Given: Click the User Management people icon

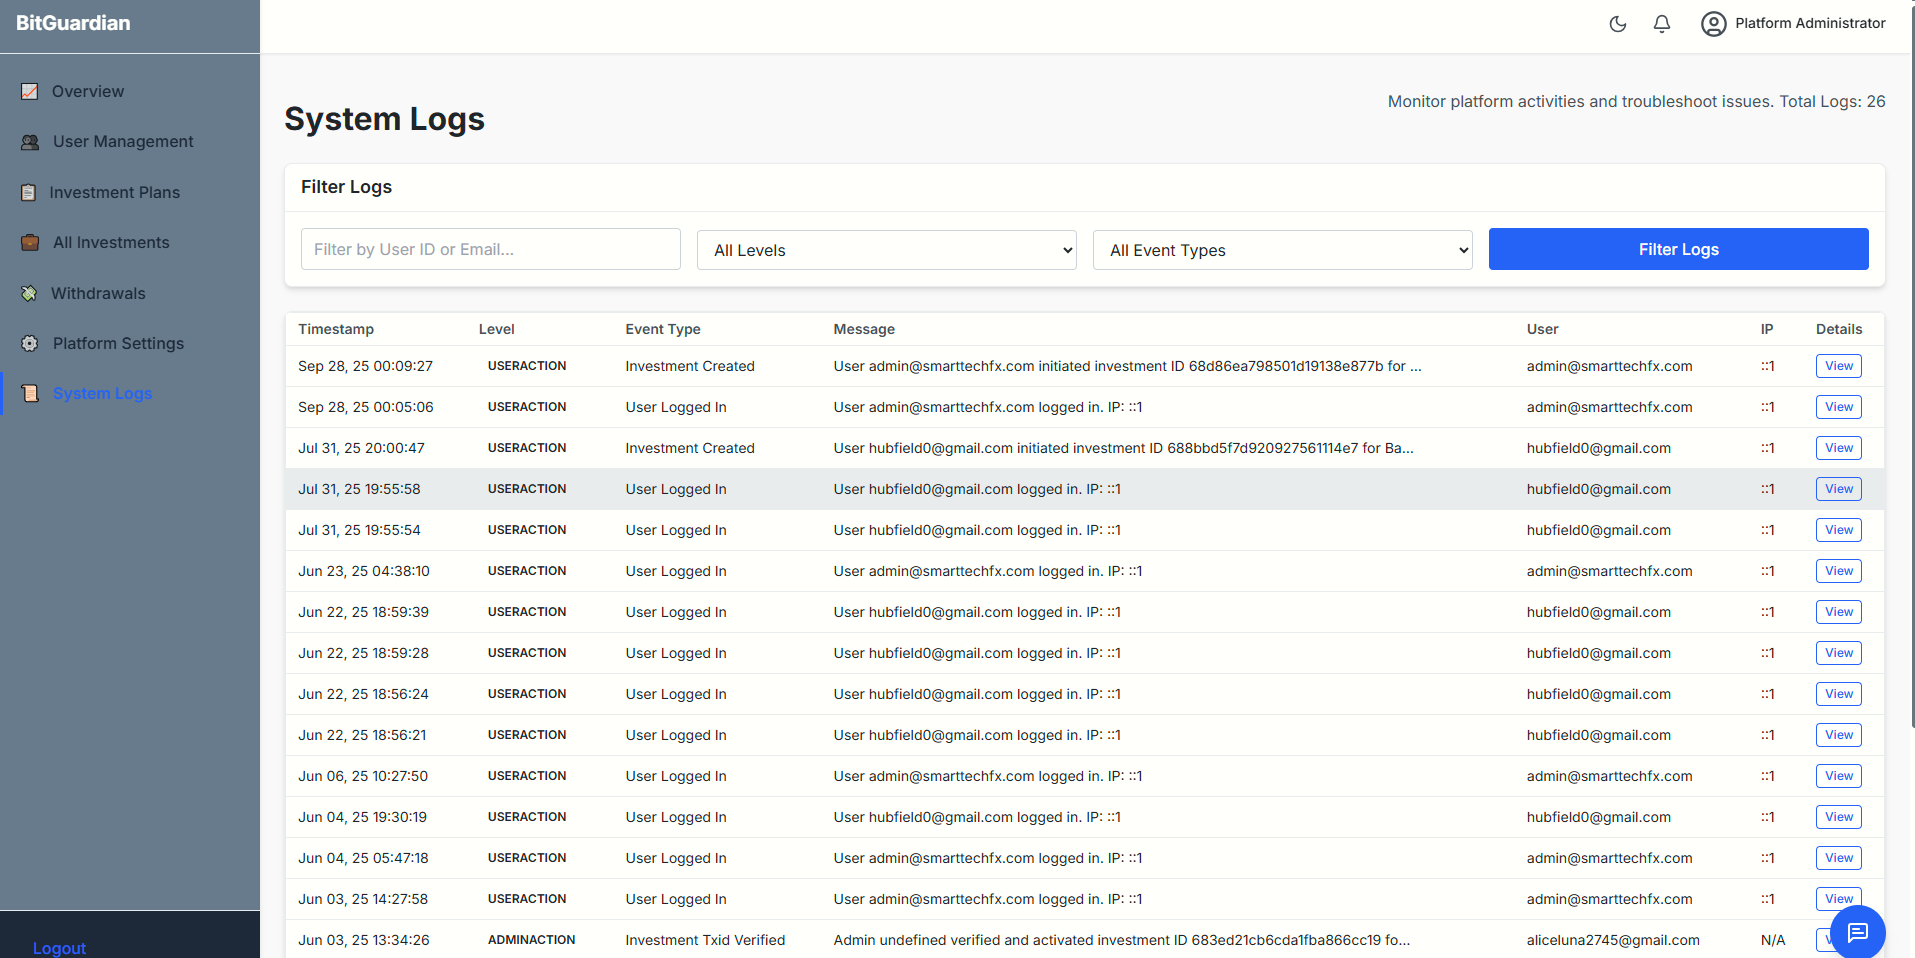Looking at the screenshot, I should click(30, 142).
